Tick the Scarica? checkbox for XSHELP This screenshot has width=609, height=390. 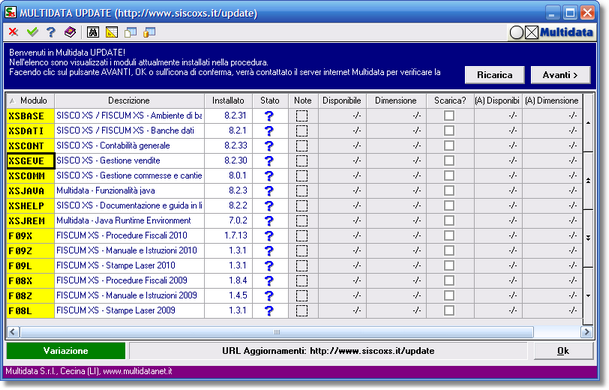[449, 205]
